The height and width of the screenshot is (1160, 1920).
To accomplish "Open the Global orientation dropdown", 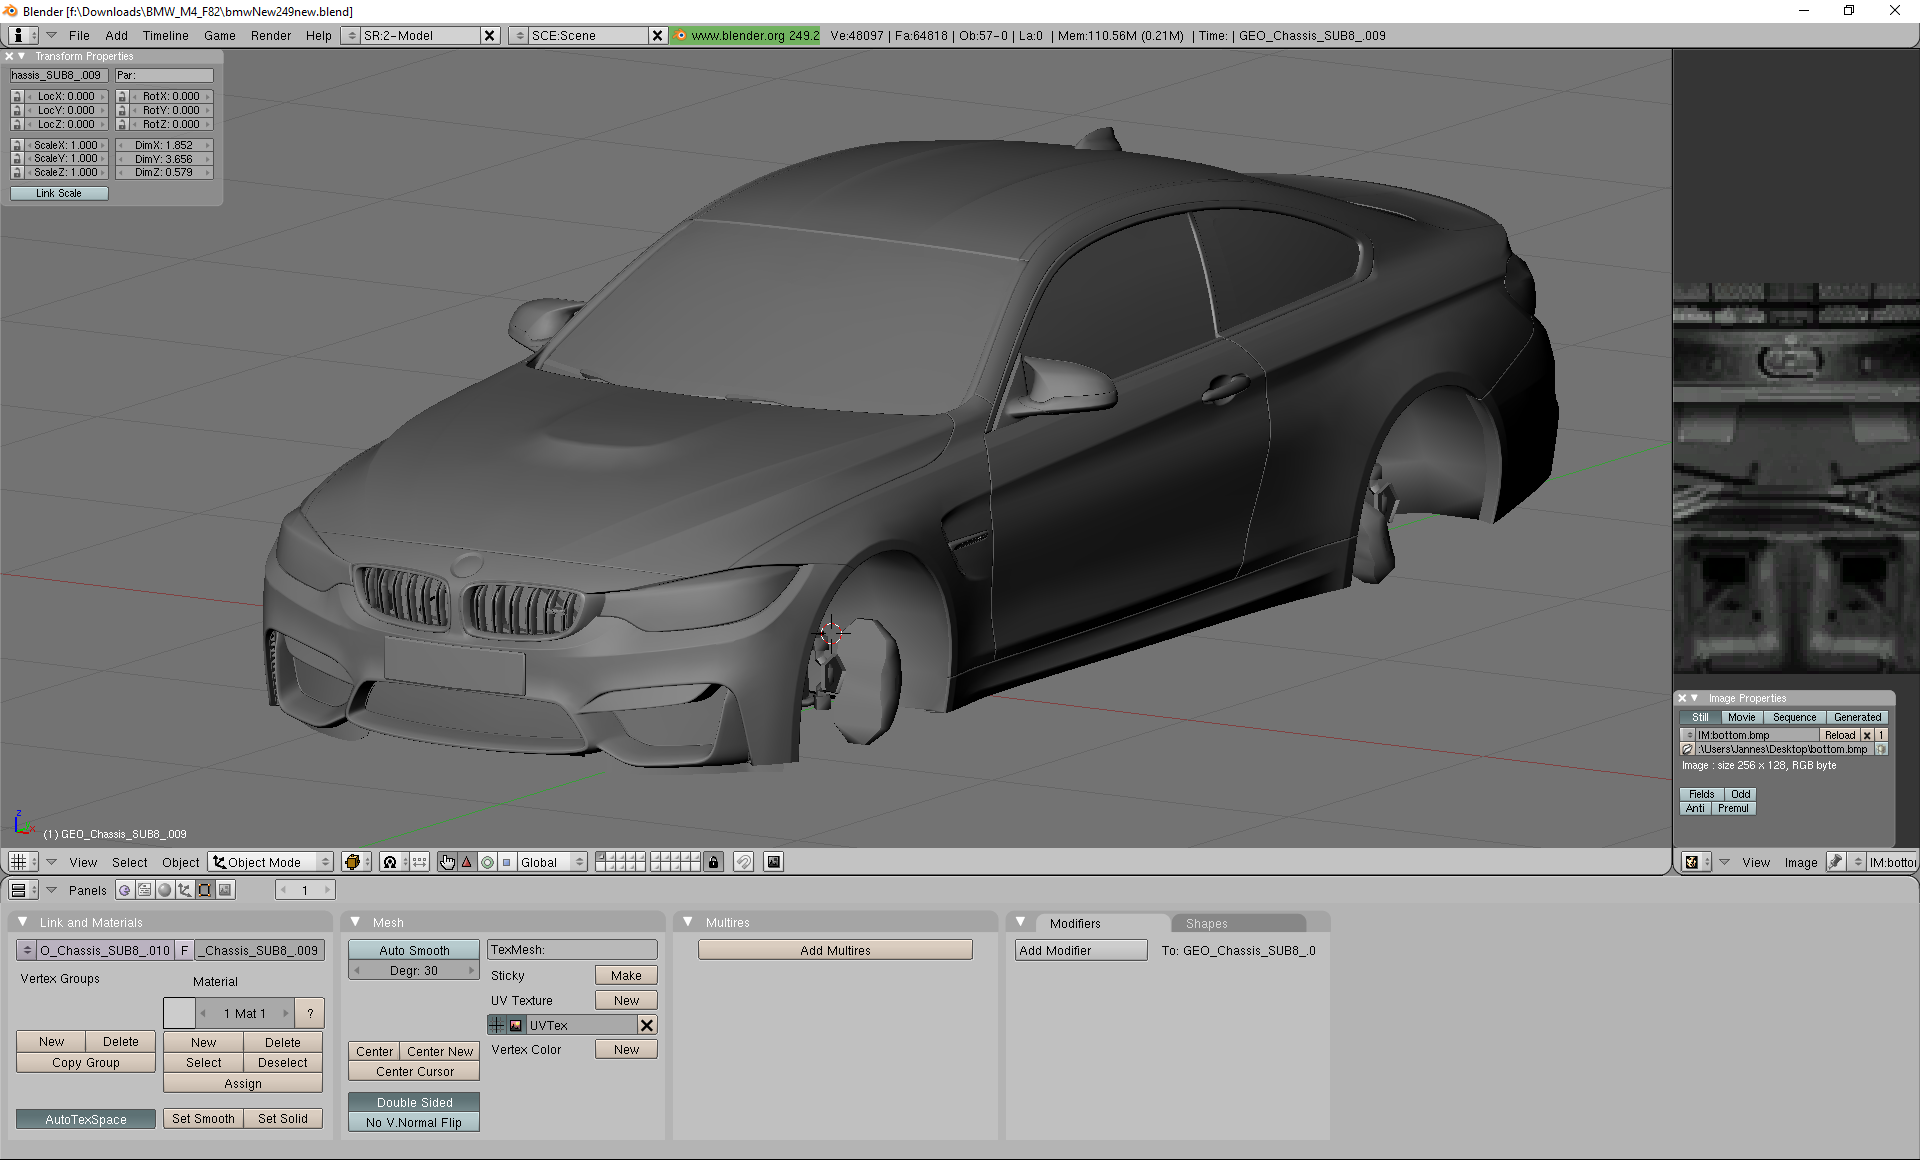I will tap(551, 862).
